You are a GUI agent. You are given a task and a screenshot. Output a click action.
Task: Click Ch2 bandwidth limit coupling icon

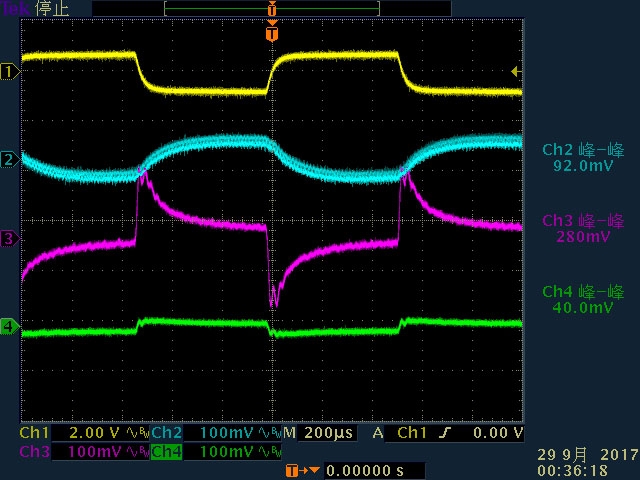(270, 433)
